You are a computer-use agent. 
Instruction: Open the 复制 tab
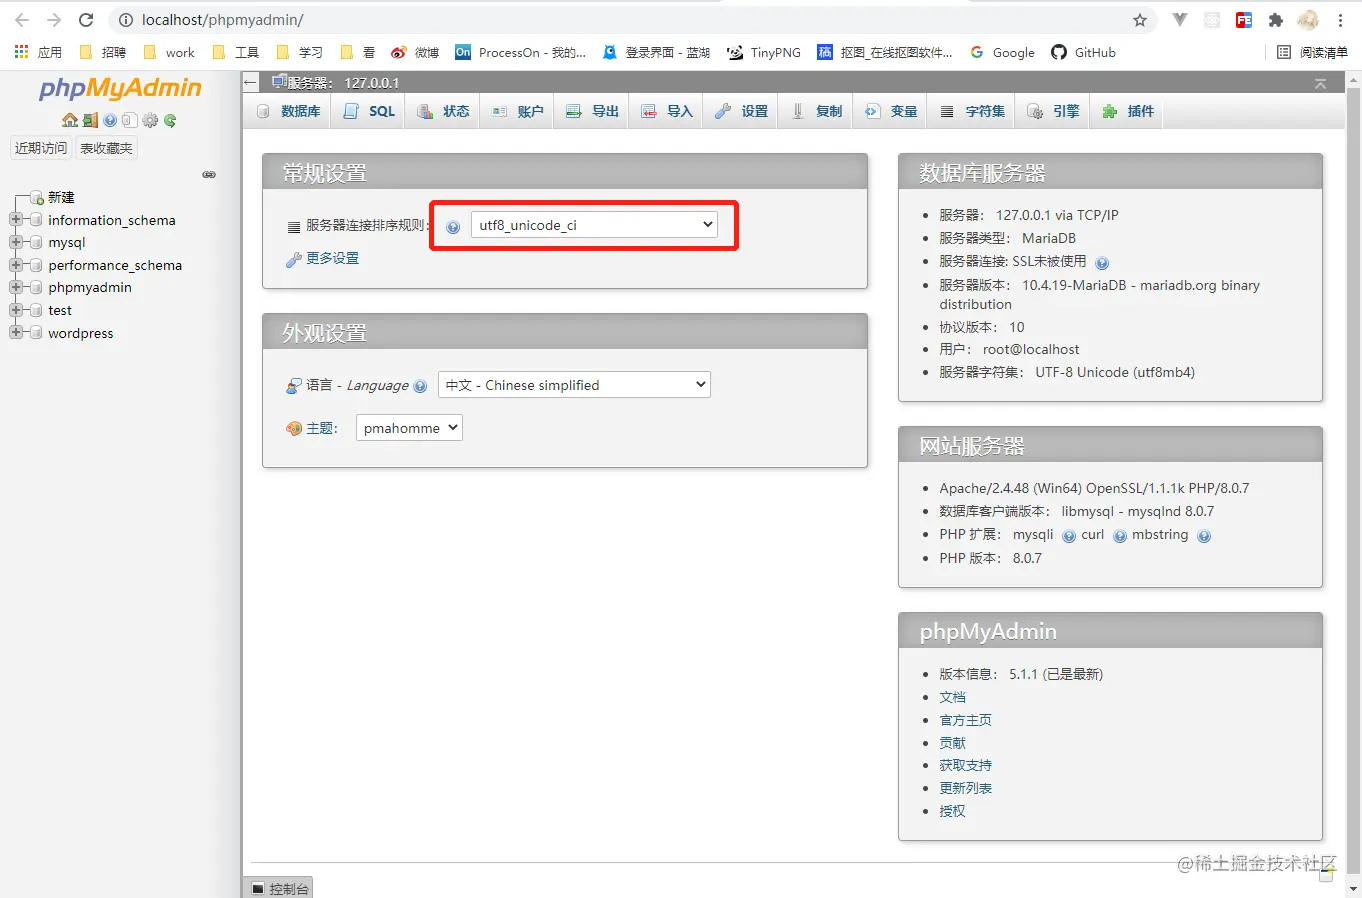pyautogui.click(x=816, y=111)
